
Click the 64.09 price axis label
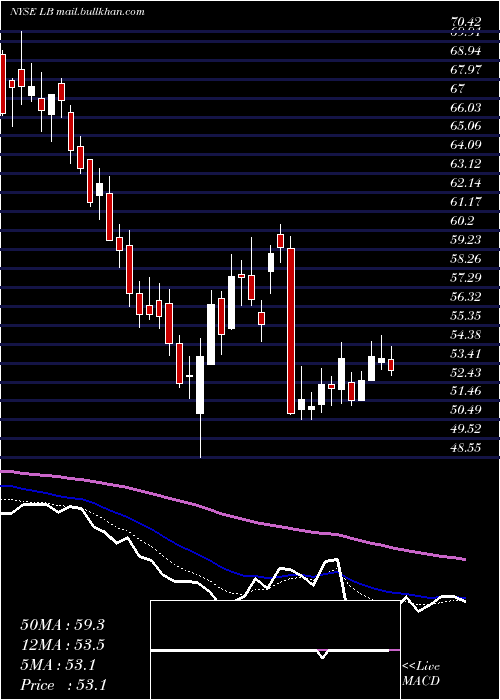[x=466, y=145]
